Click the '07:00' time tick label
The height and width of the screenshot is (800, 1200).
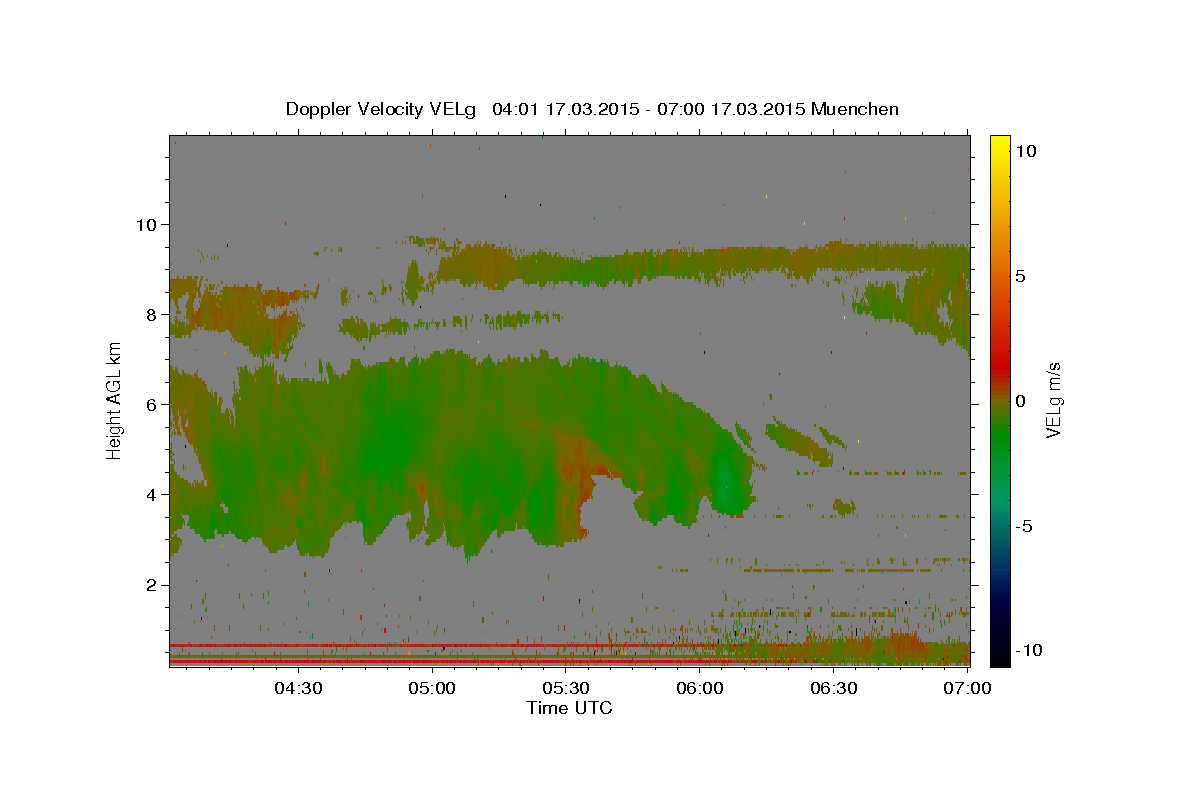click(967, 688)
